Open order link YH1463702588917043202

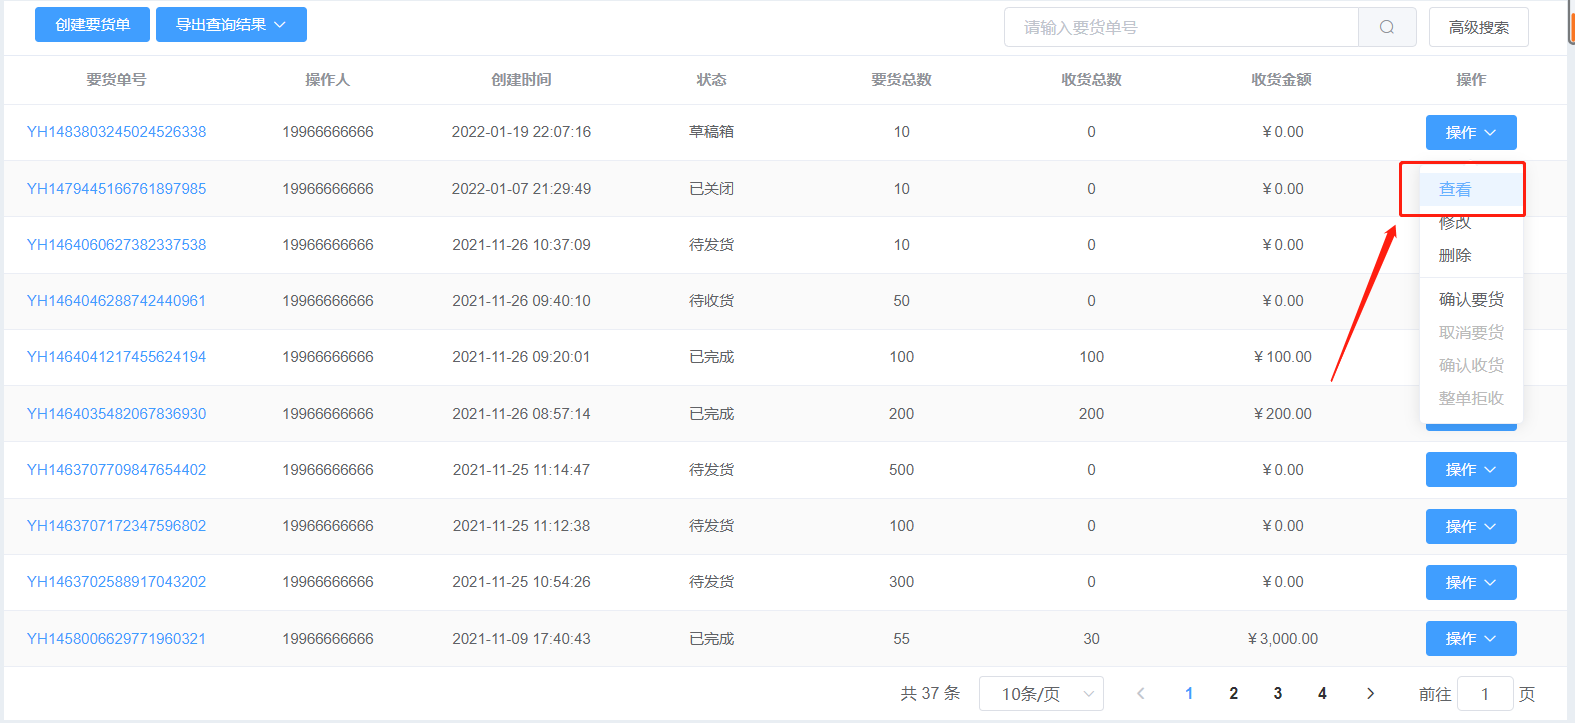[116, 582]
